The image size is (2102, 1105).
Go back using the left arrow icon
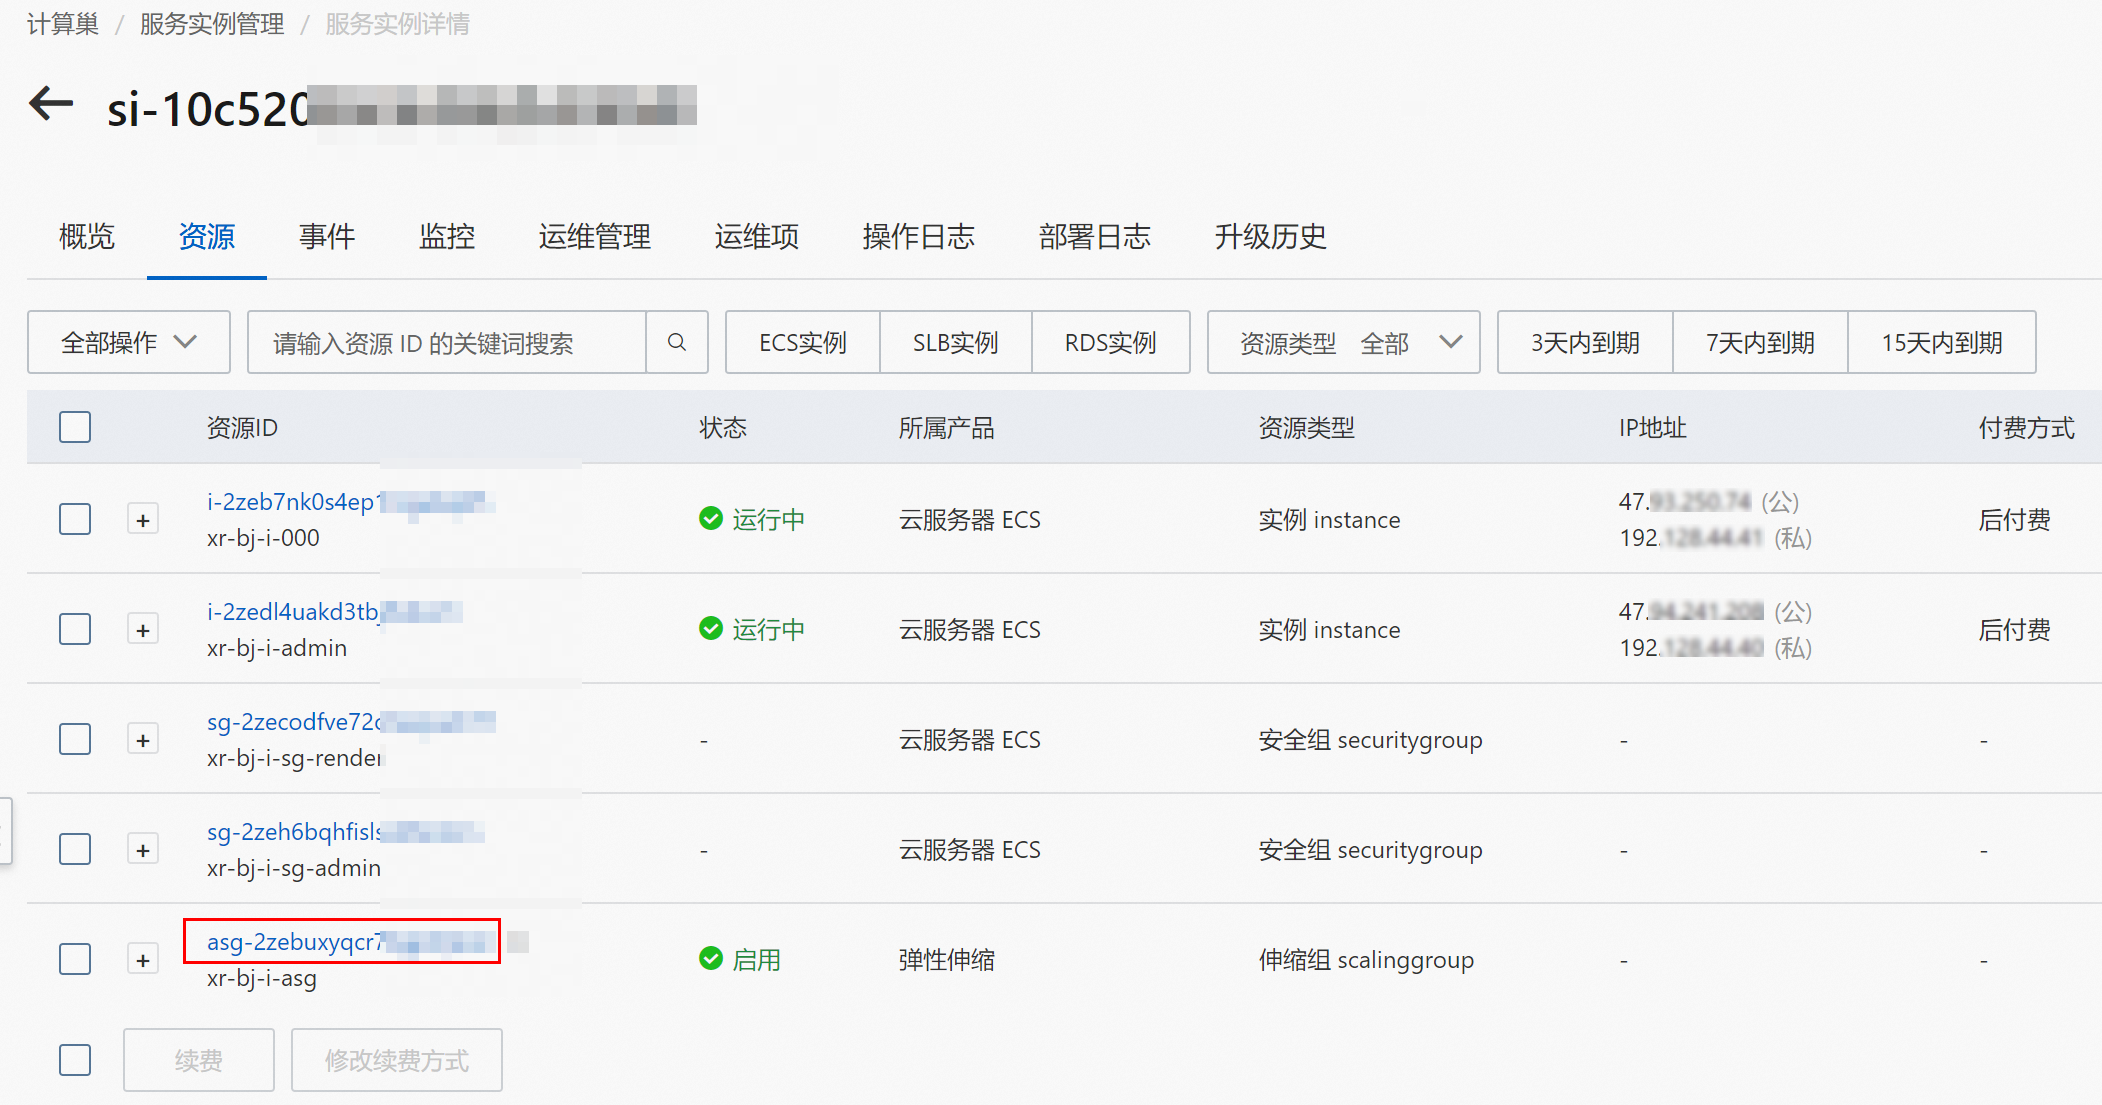point(51,103)
